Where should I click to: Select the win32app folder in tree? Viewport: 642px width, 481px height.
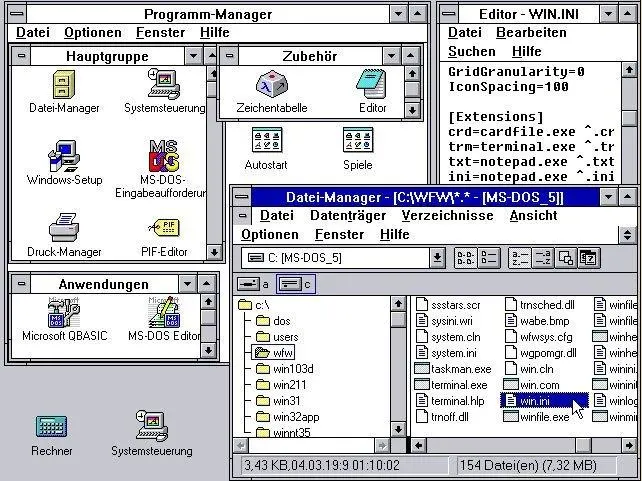tap(287, 417)
